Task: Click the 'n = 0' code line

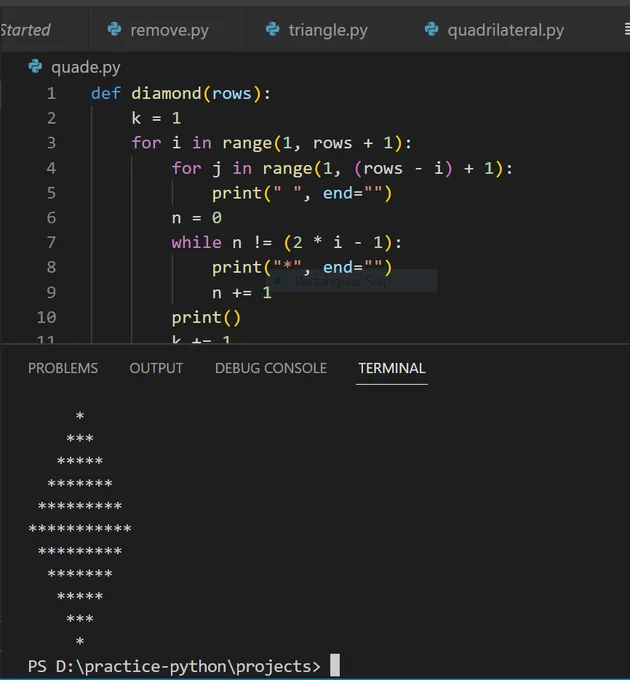Action: pos(196,218)
